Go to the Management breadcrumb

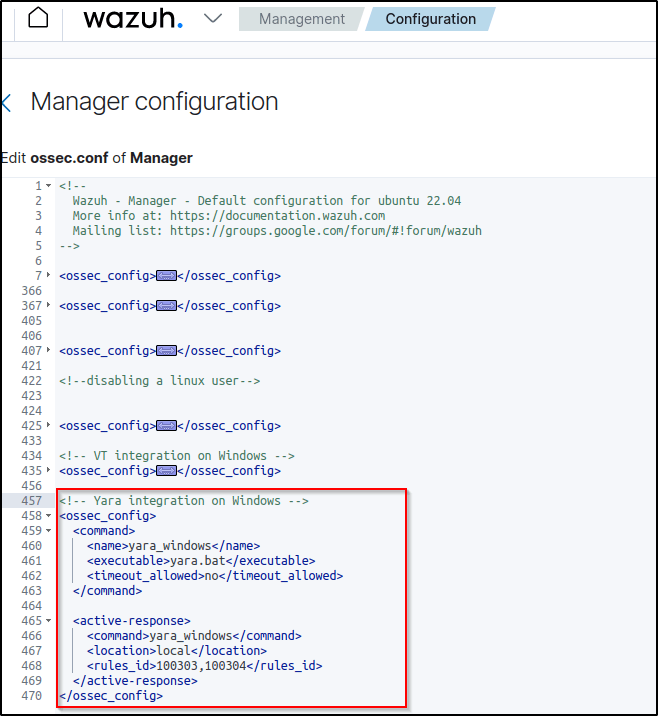(301, 19)
